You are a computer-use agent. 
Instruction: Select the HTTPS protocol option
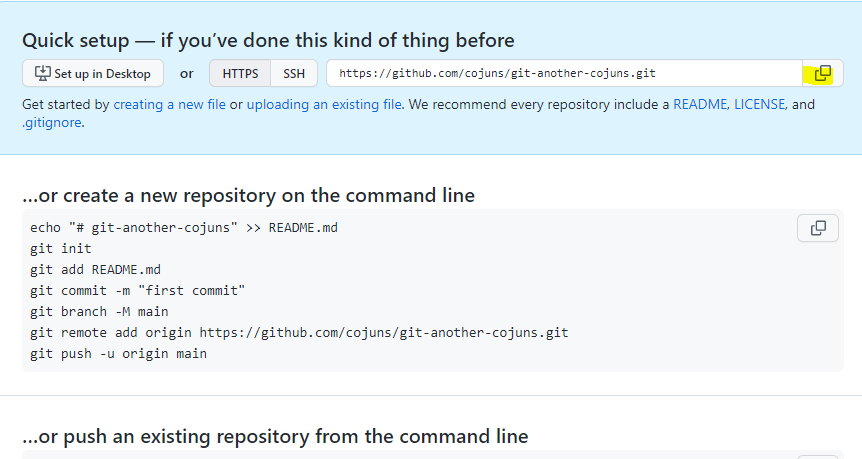click(240, 73)
